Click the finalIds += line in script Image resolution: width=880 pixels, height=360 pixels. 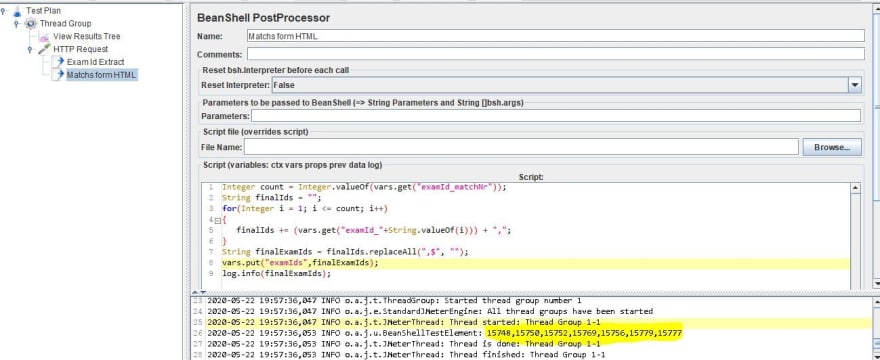(373, 230)
